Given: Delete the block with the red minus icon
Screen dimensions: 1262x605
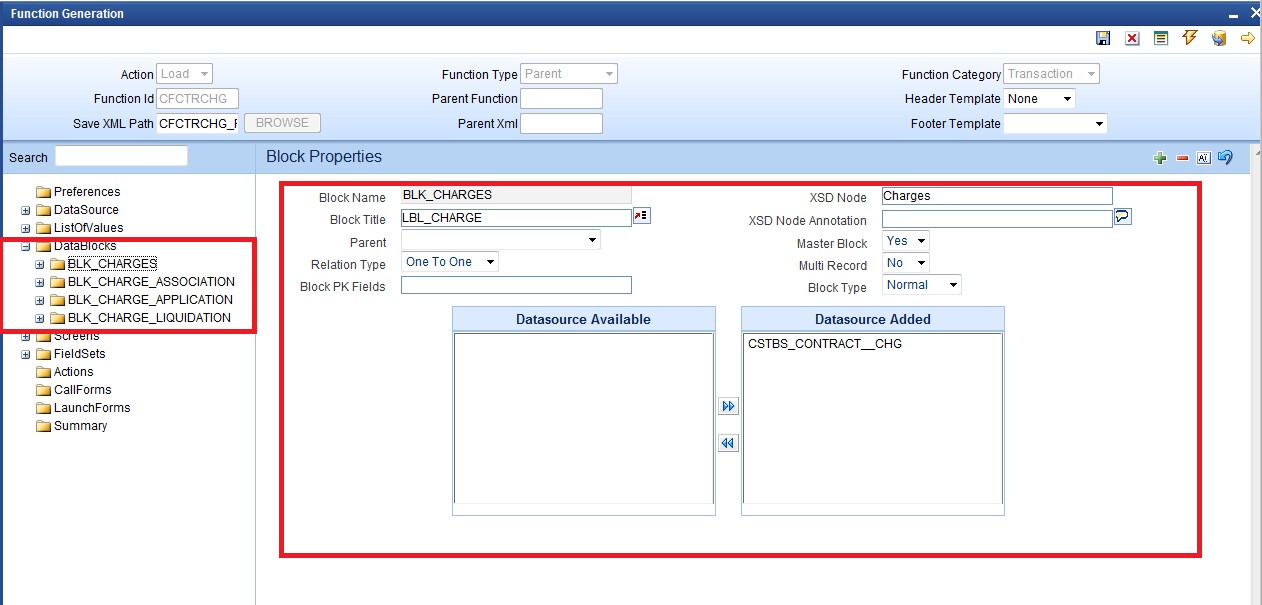Looking at the screenshot, I should pos(1182,158).
